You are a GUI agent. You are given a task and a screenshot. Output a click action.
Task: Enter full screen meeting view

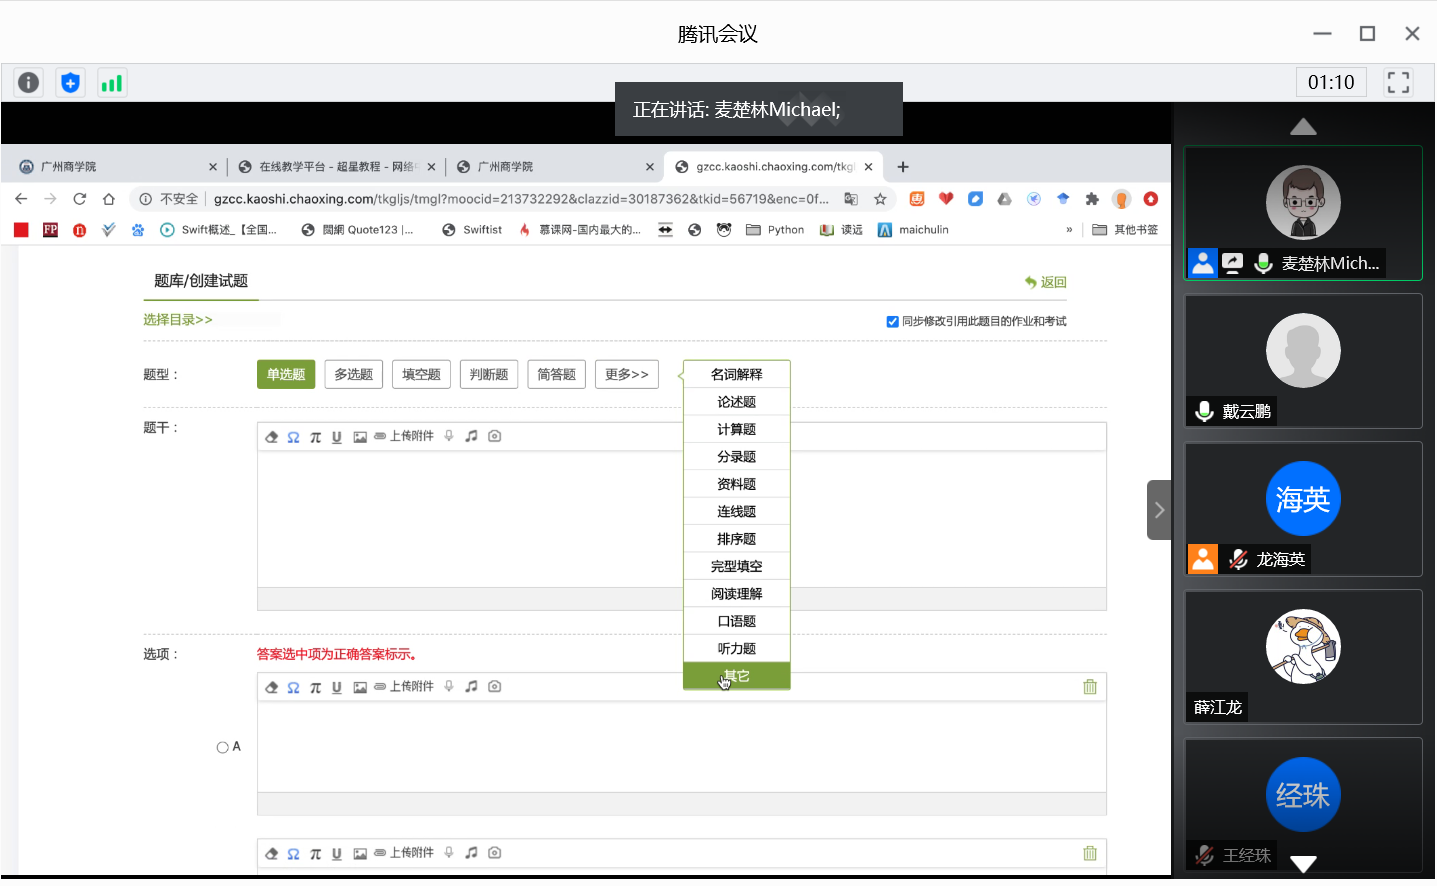[x=1398, y=82]
